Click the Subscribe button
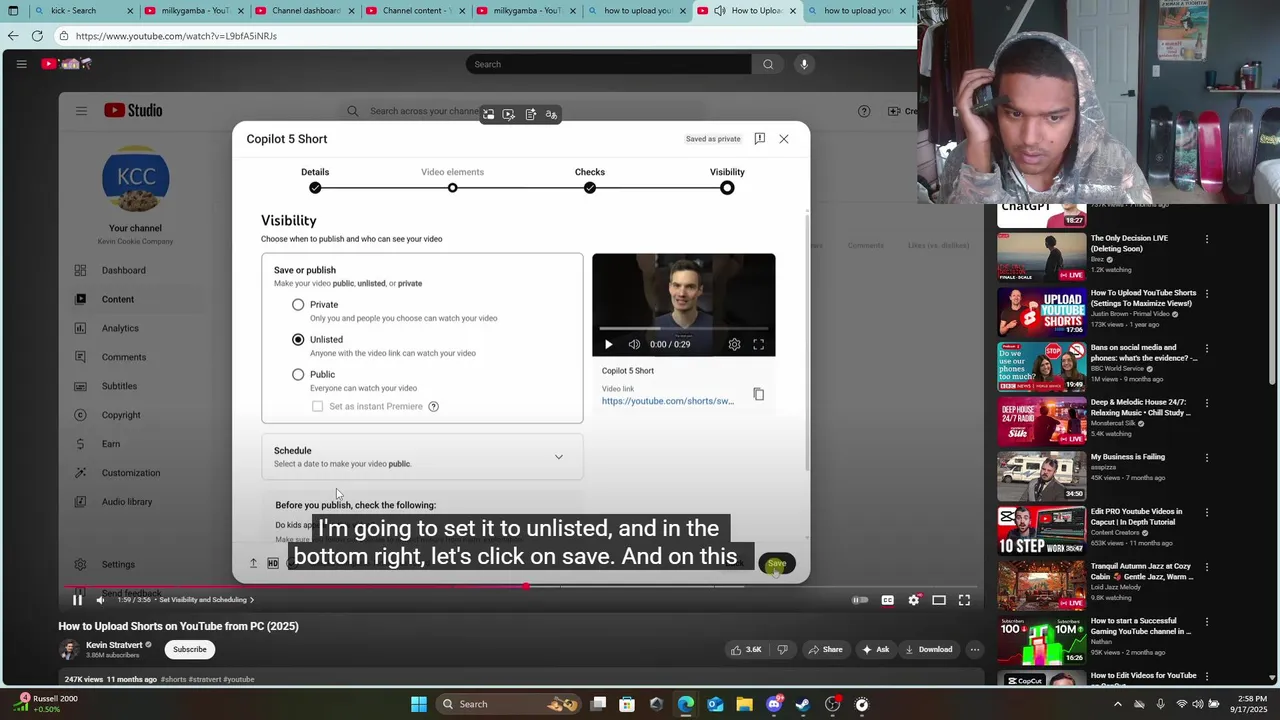The height and width of the screenshot is (720, 1280). 189,649
